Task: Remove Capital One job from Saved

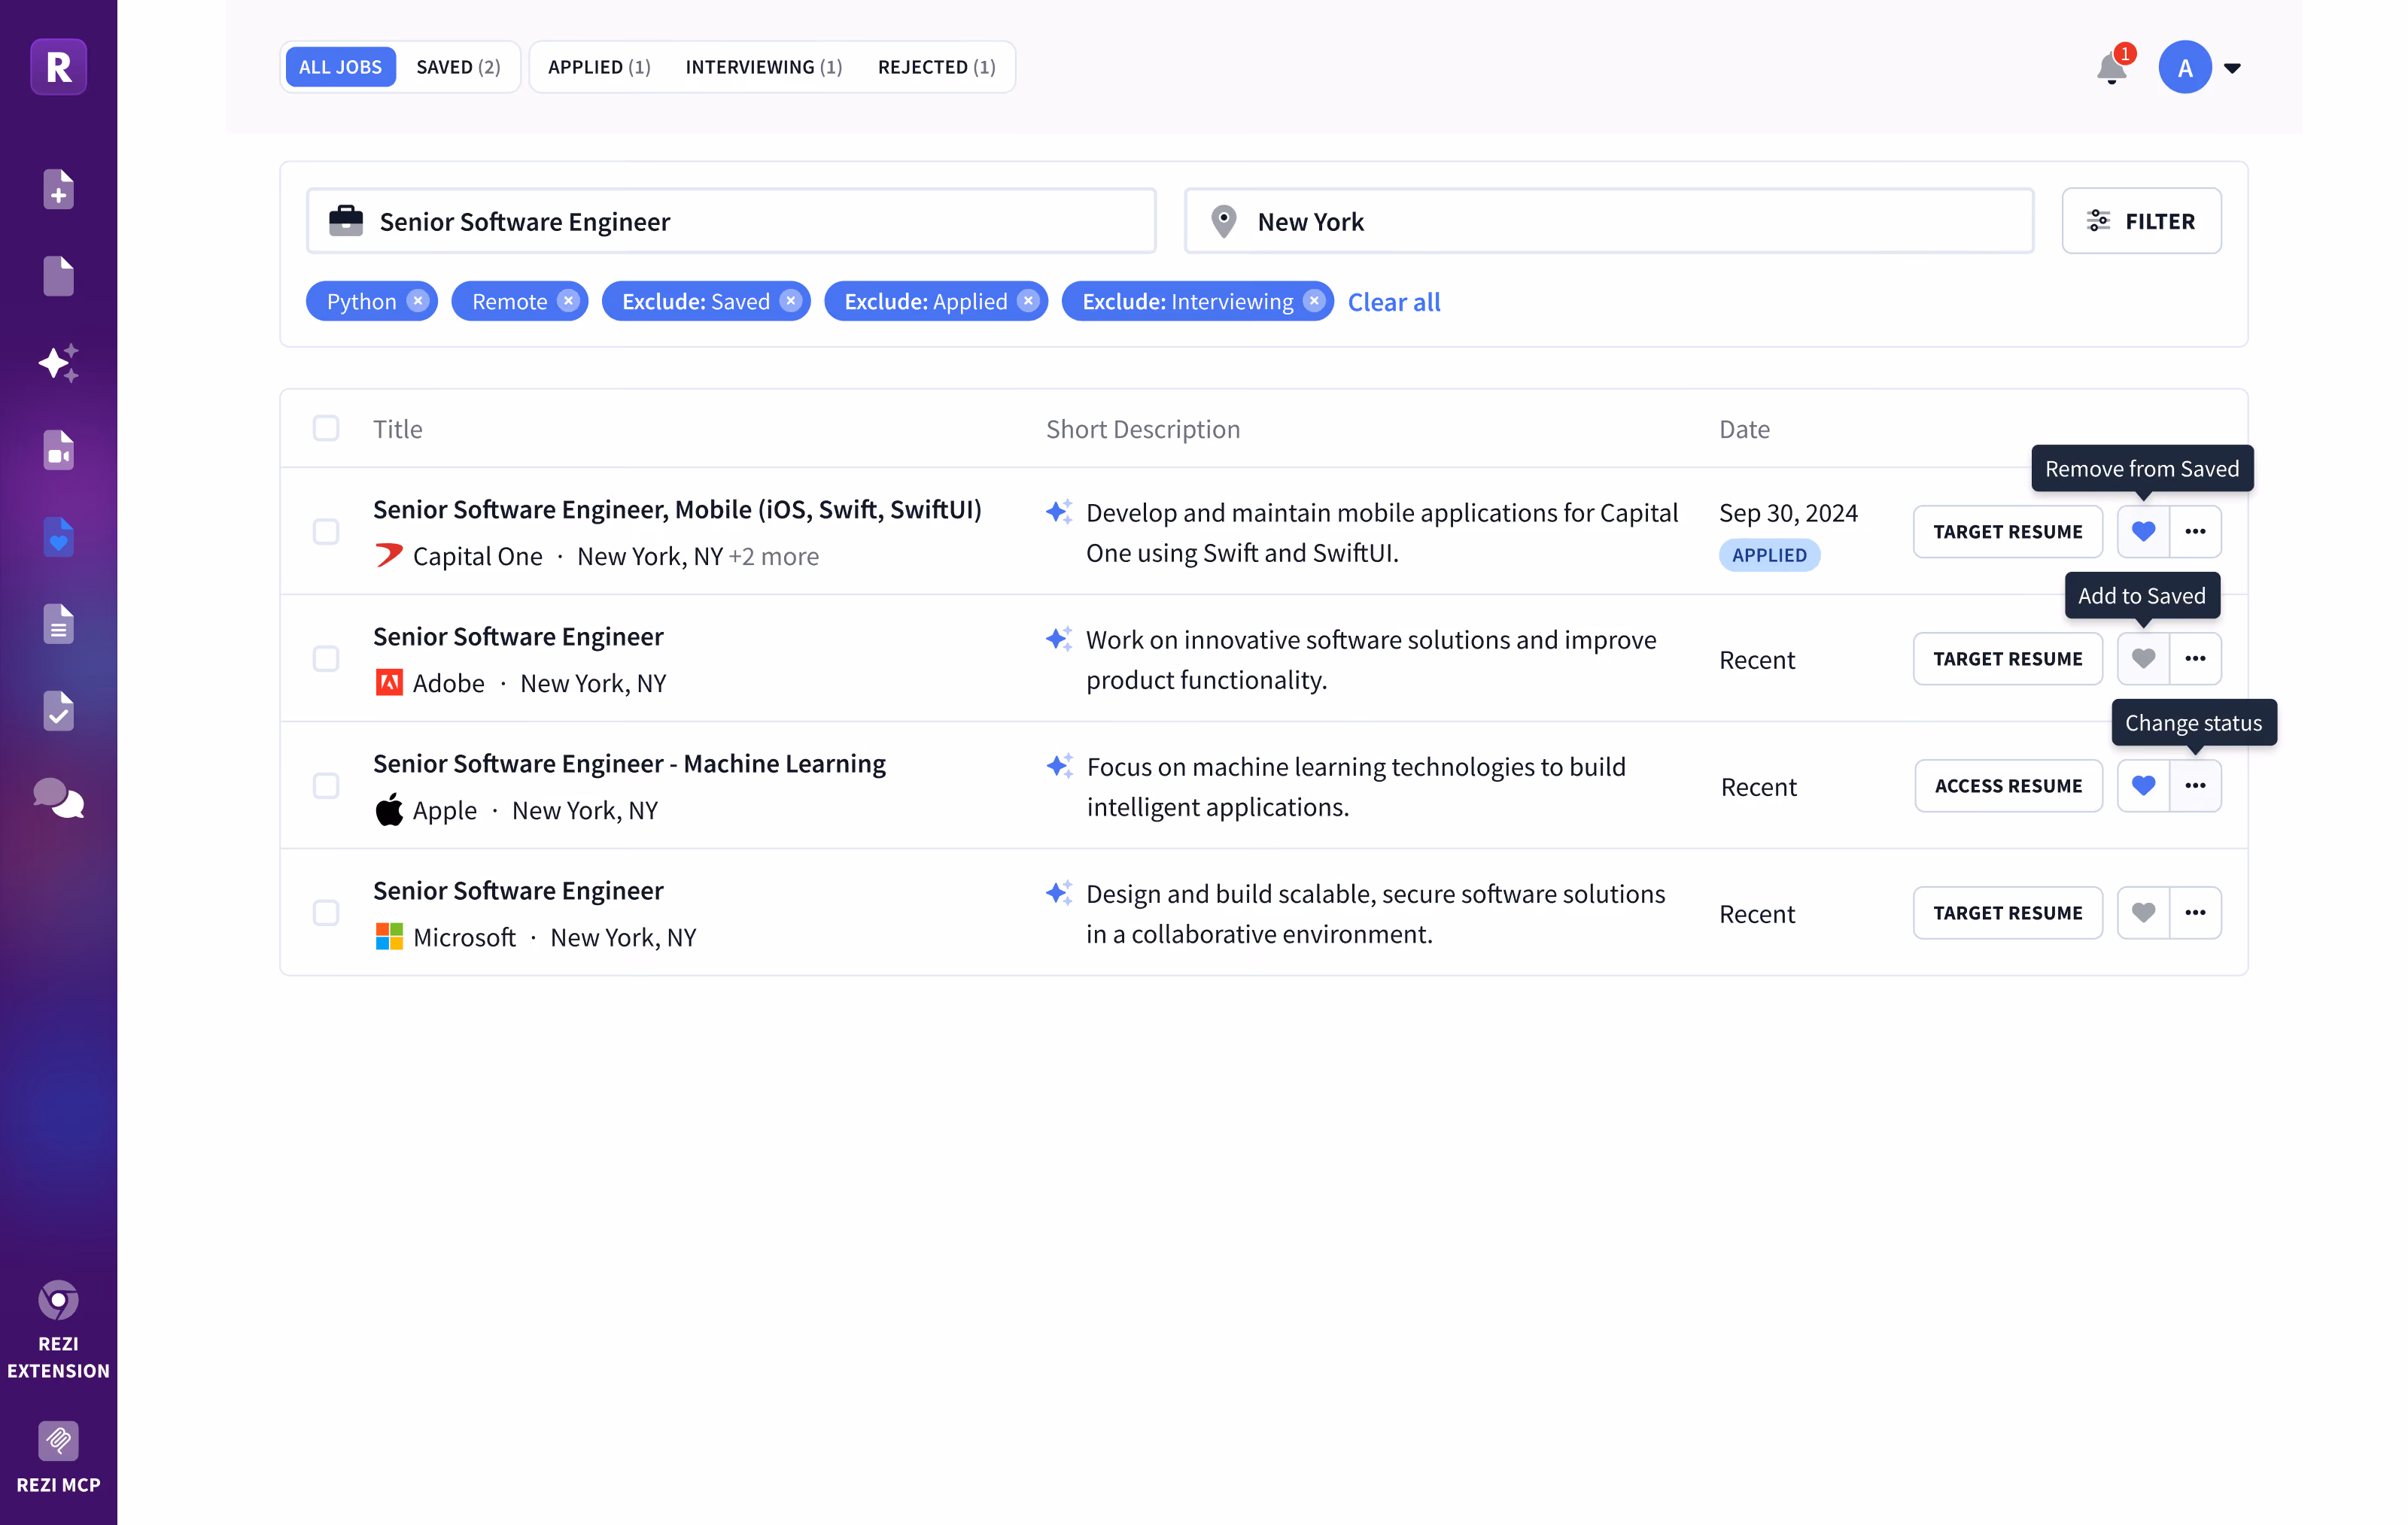Action: click(2143, 531)
